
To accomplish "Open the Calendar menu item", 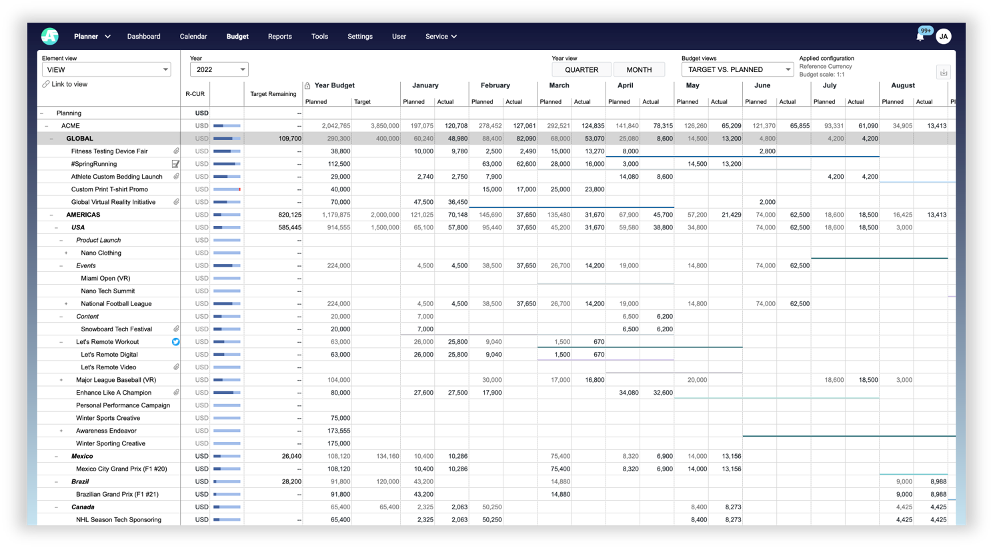I will click(193, 37).
